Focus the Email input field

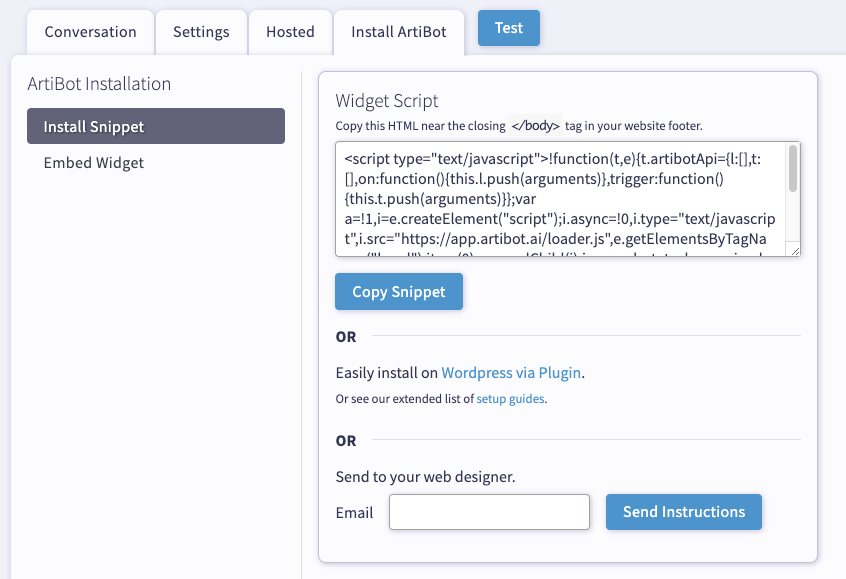pyautogui.click(x=489, y=512)
